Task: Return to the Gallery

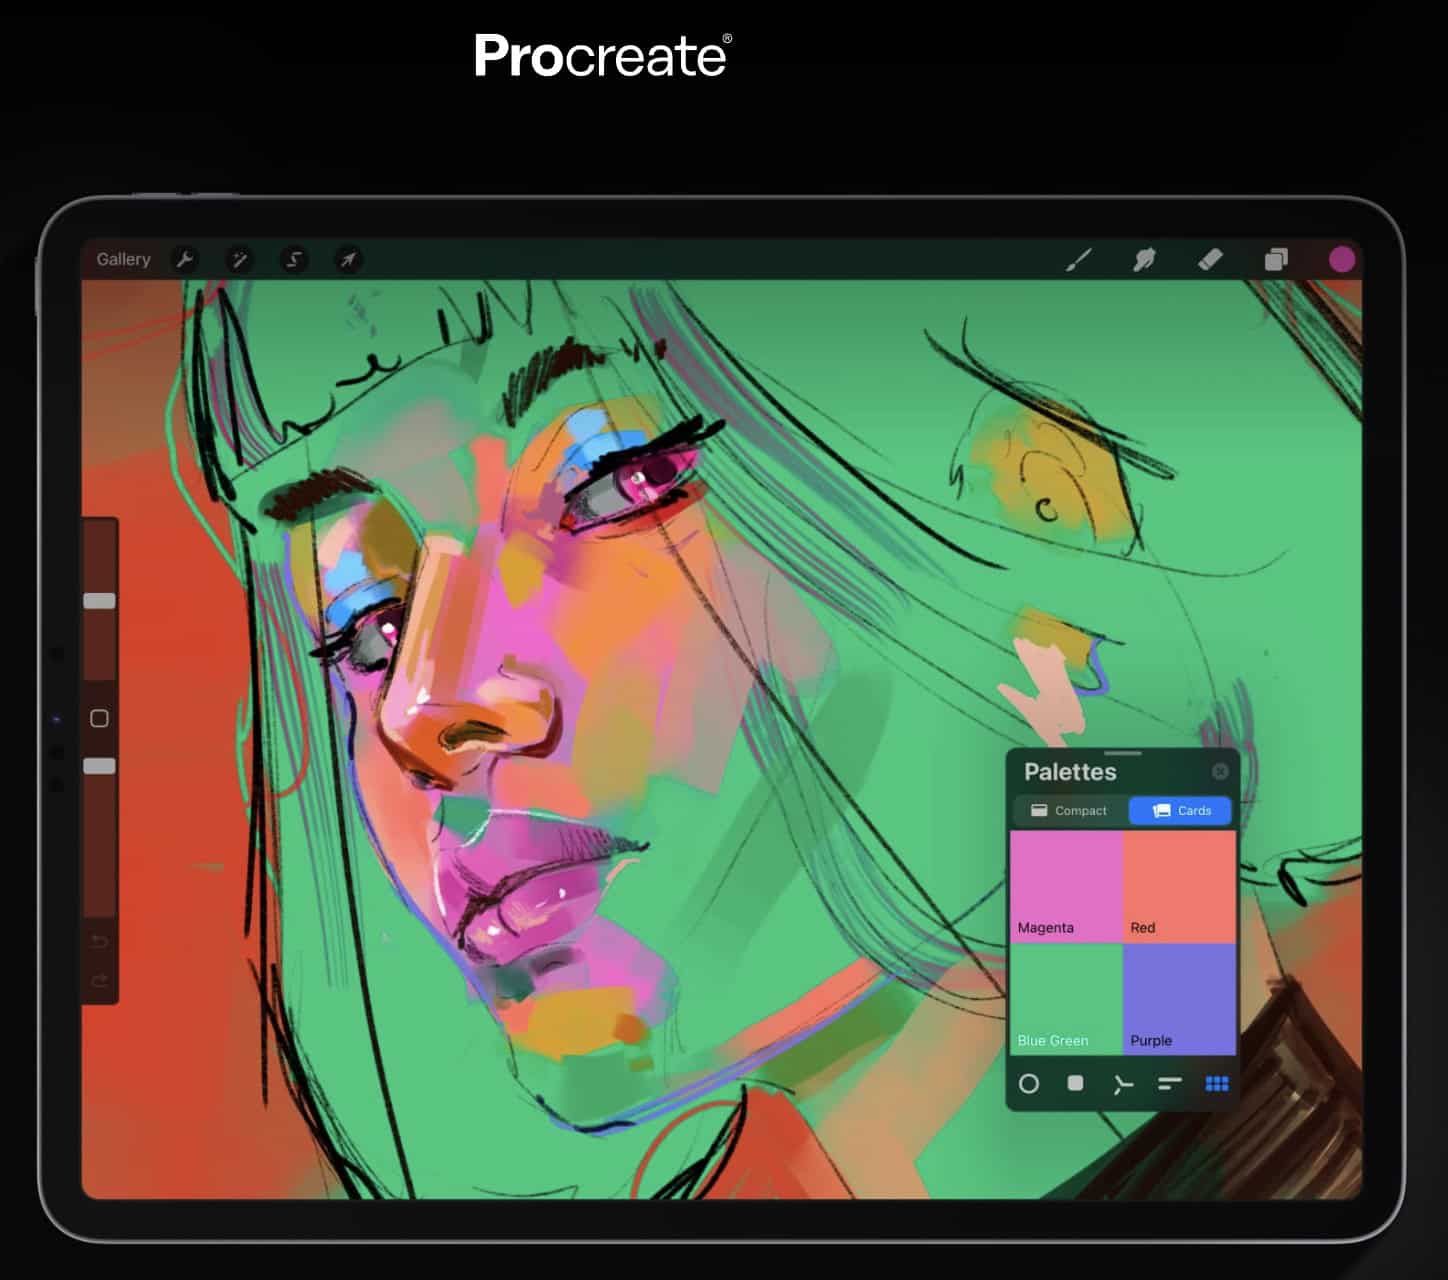Action: [x=123, y=259]
